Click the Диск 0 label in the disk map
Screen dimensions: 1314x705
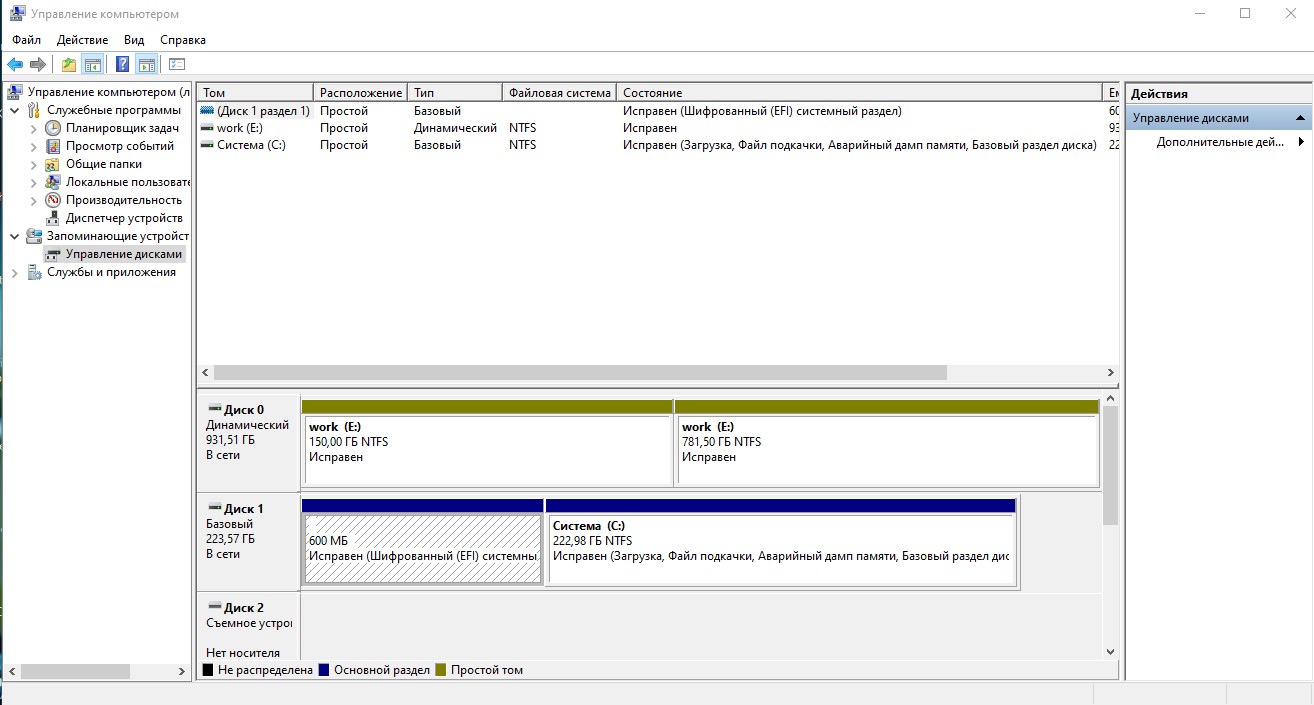point(244,409)
